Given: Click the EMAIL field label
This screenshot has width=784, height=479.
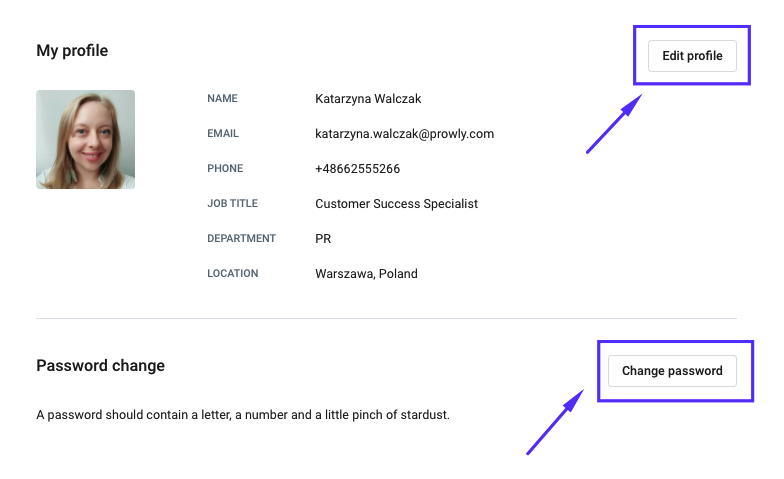Looking at the screenshot, I should point(223,134).
